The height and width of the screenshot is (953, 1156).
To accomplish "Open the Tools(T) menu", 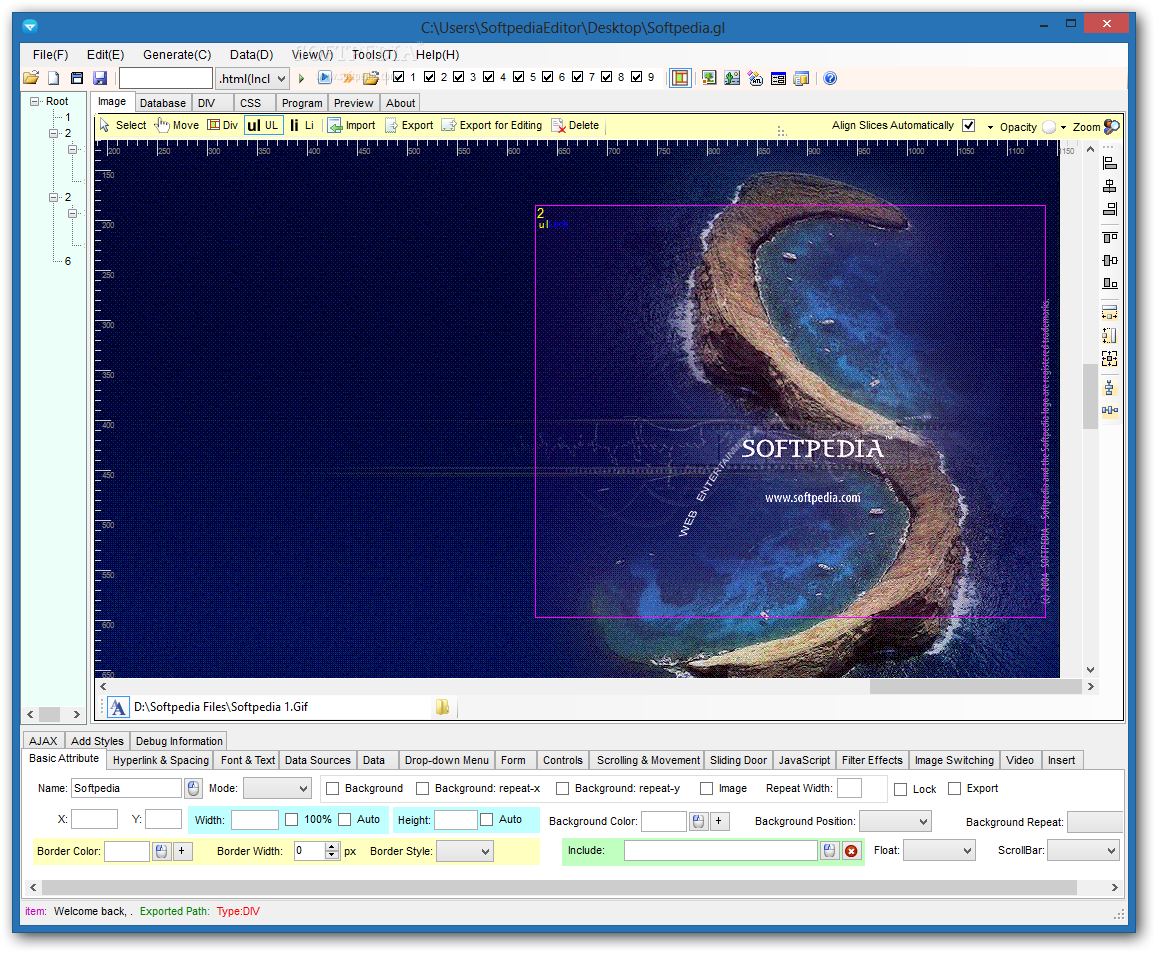I will coord(375,55).
